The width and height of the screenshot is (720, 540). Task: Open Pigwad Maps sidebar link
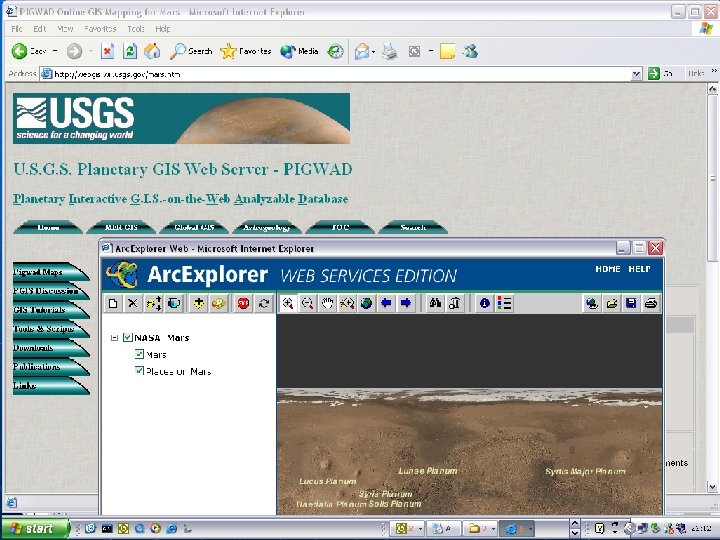click(51, 272)
